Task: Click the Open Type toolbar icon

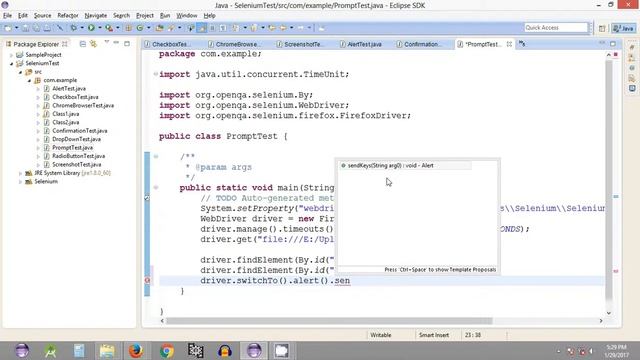Action: pyautogui.click(x=160, y=28)
